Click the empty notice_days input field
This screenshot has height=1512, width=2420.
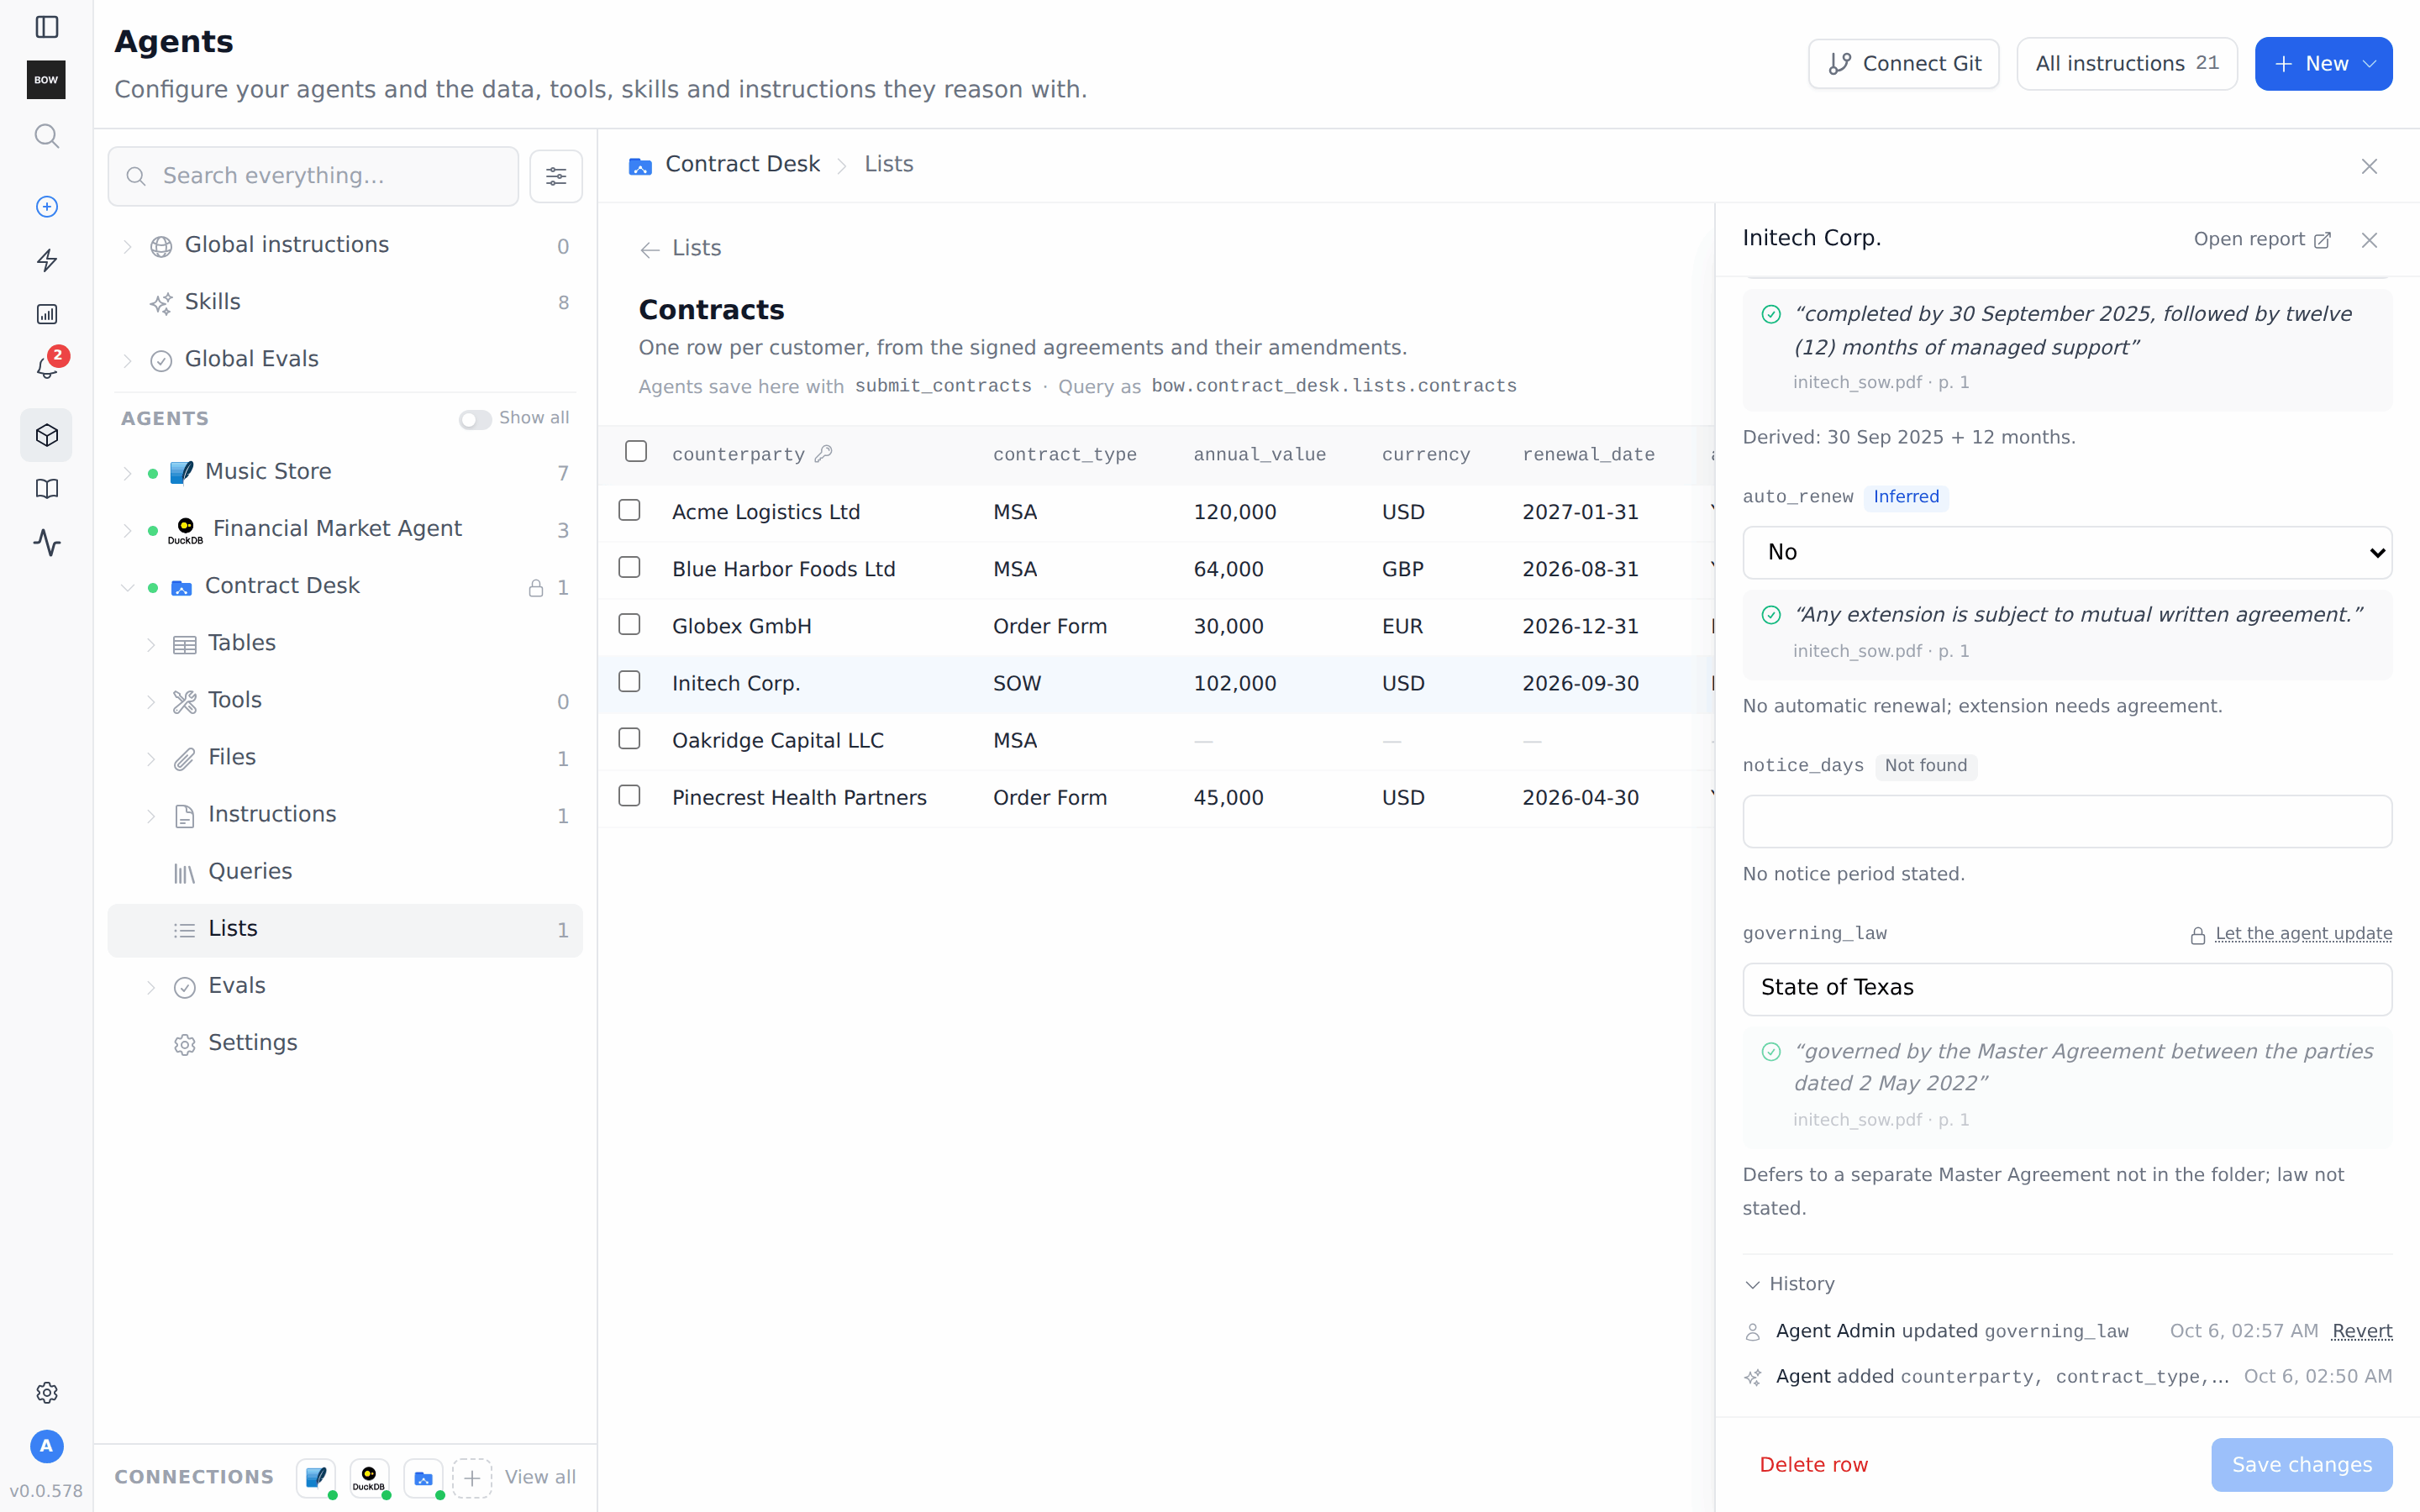pos(2067,821)
